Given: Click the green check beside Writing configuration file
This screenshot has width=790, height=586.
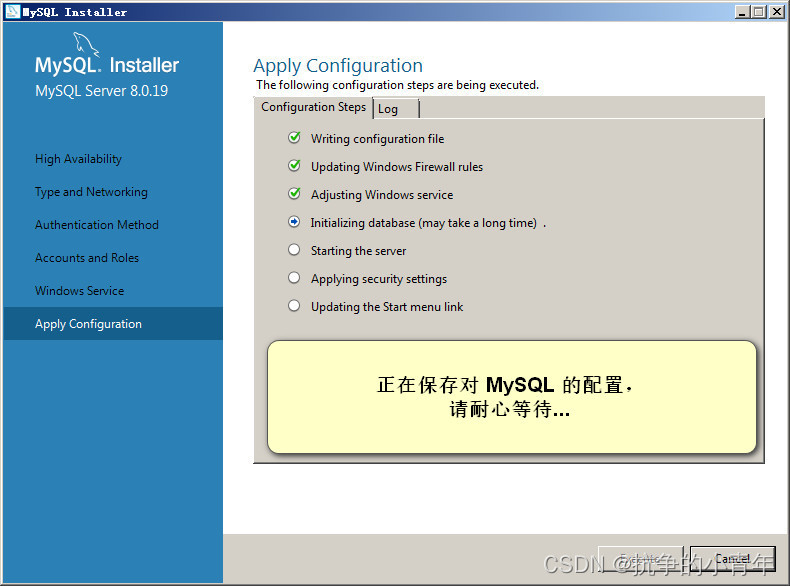Looking at the screenshot, I should 294,138.
